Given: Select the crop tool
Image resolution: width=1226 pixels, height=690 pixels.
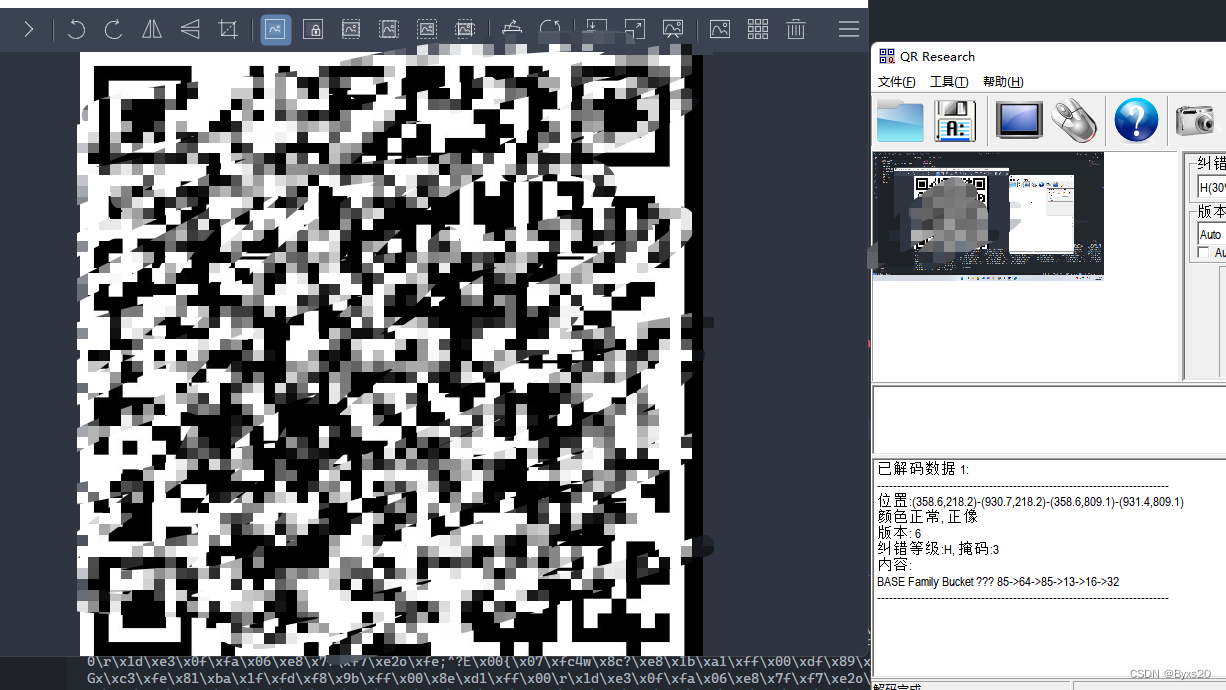Looking at the screenshot, I should click(x=228, y=30).
